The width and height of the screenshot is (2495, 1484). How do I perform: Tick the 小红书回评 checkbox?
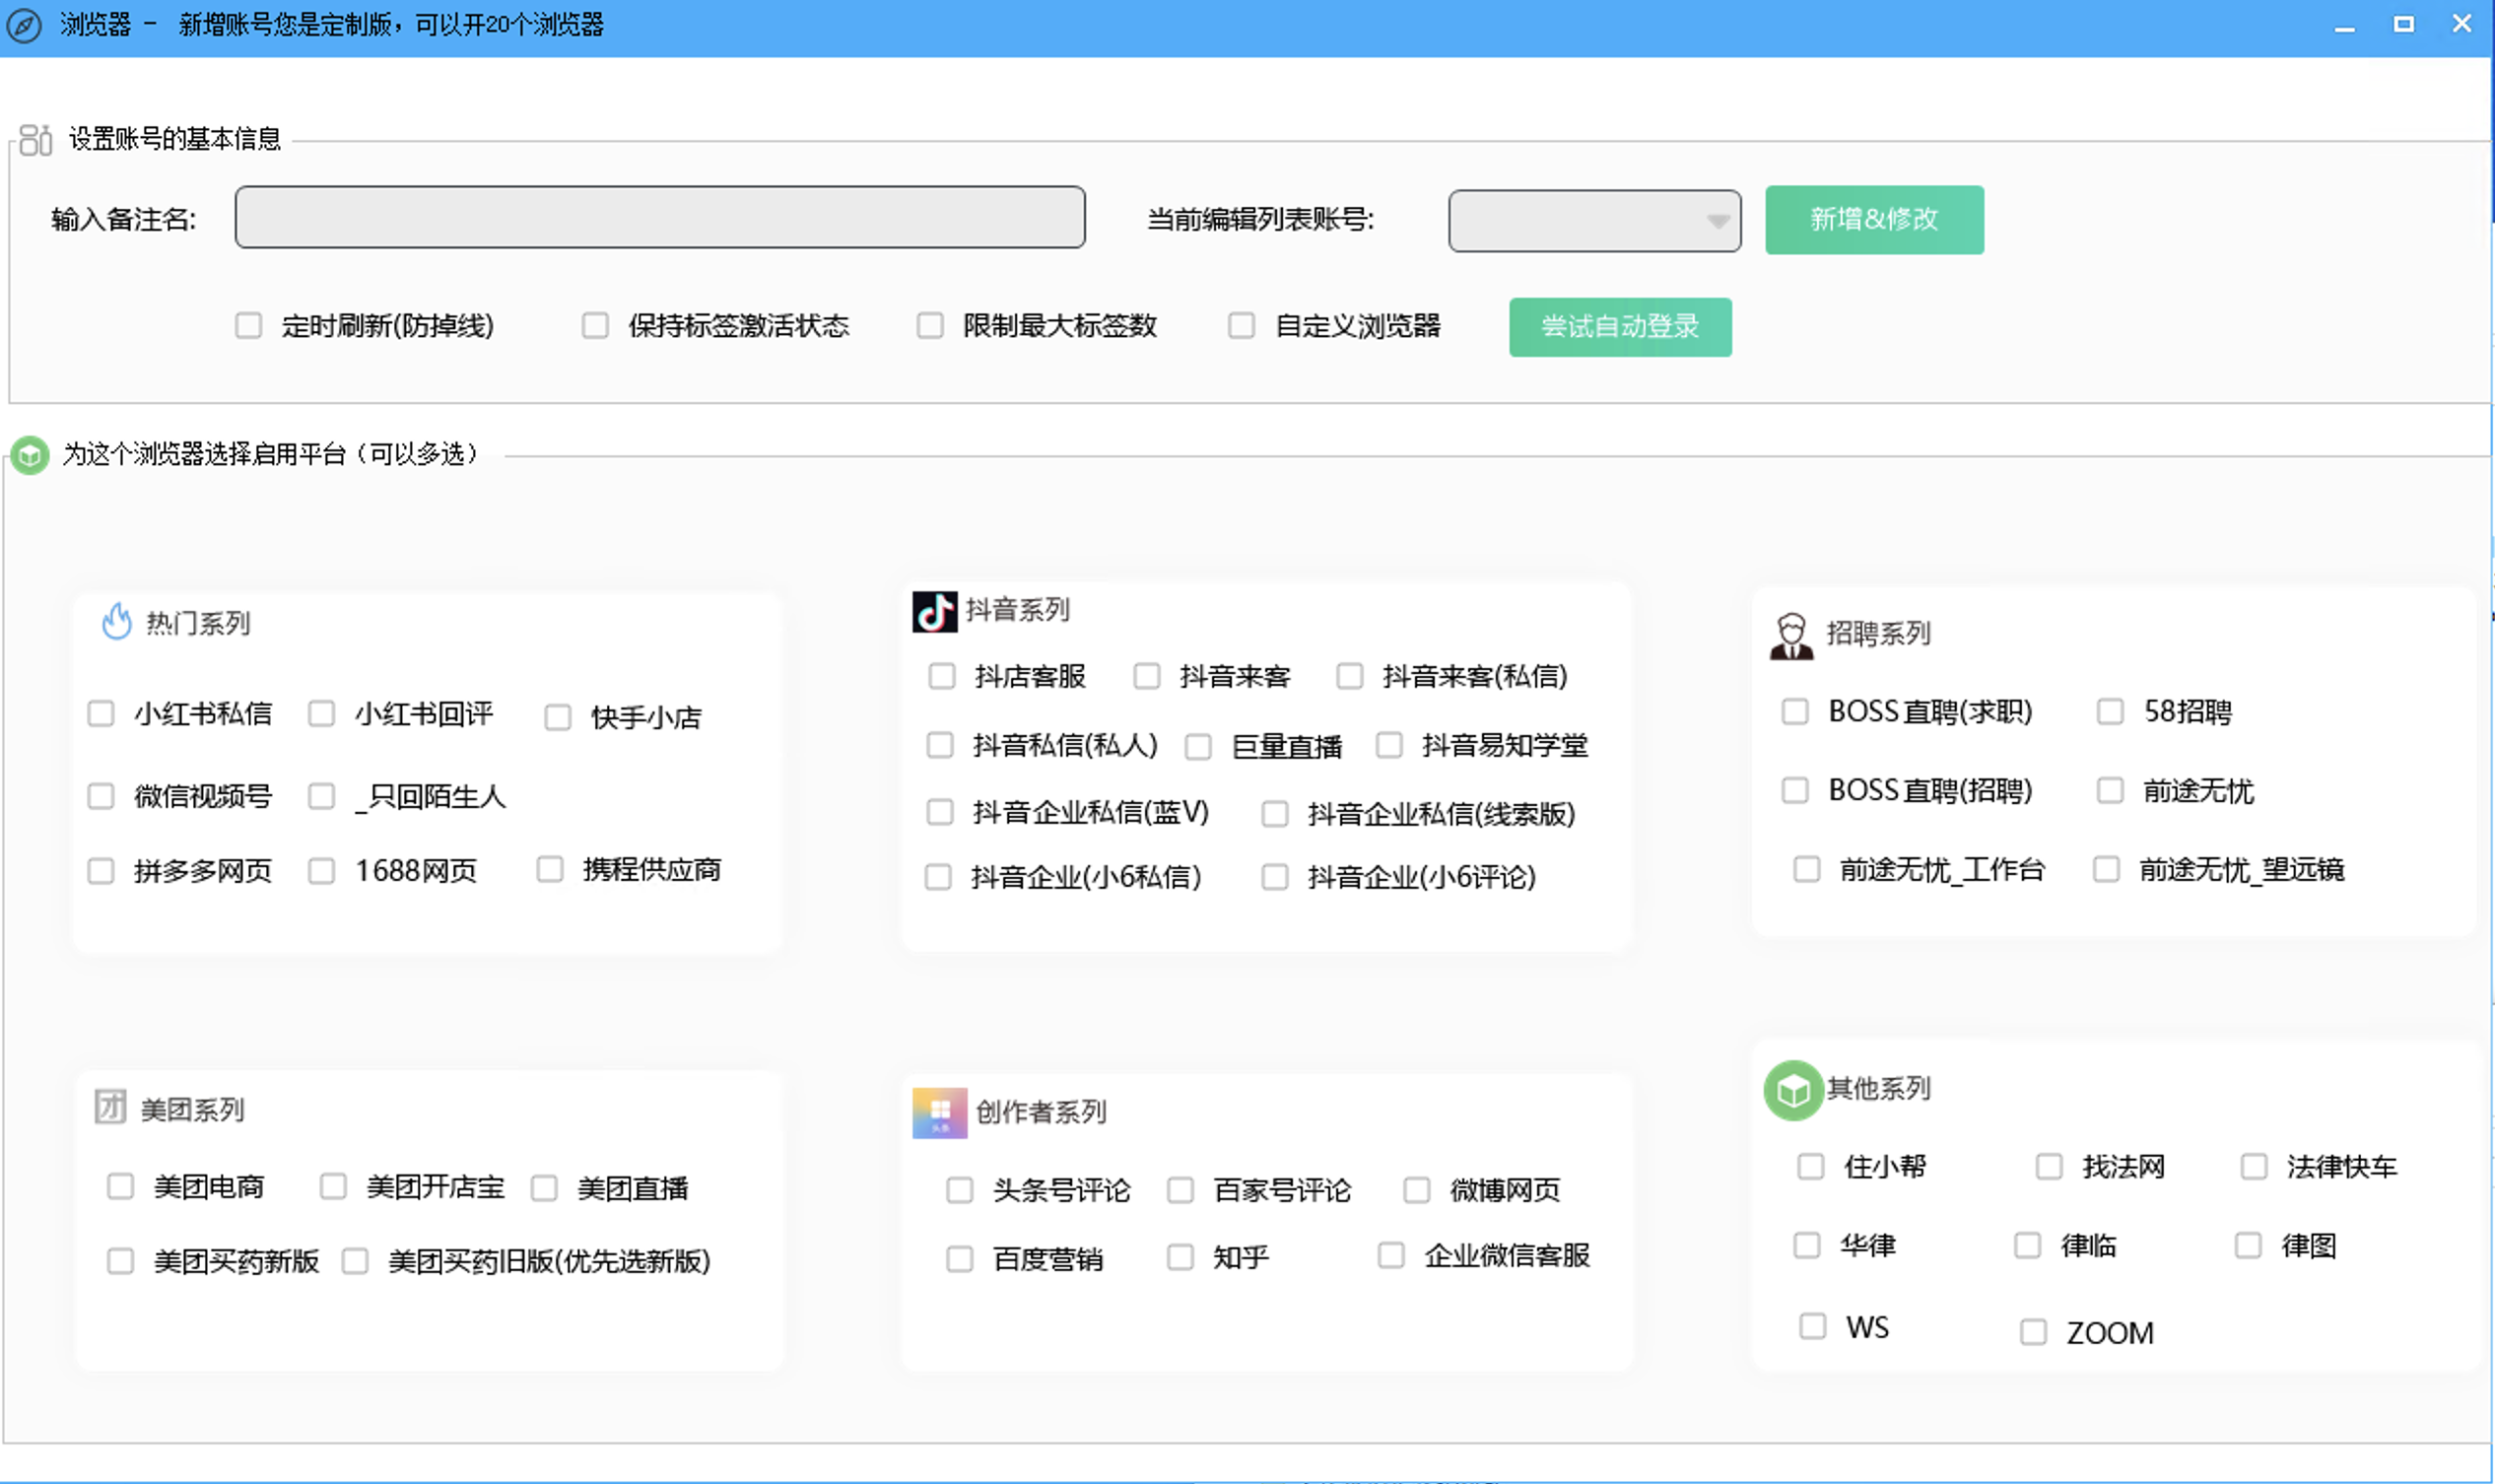pos(322,714)
